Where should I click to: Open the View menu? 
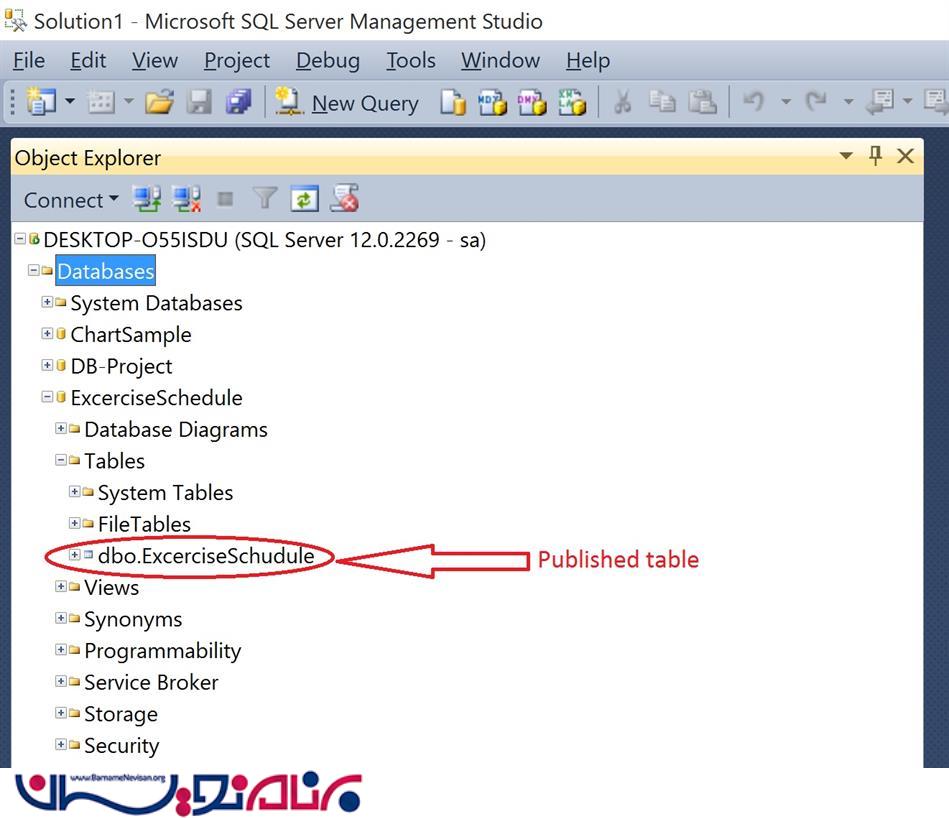[155, 61]
